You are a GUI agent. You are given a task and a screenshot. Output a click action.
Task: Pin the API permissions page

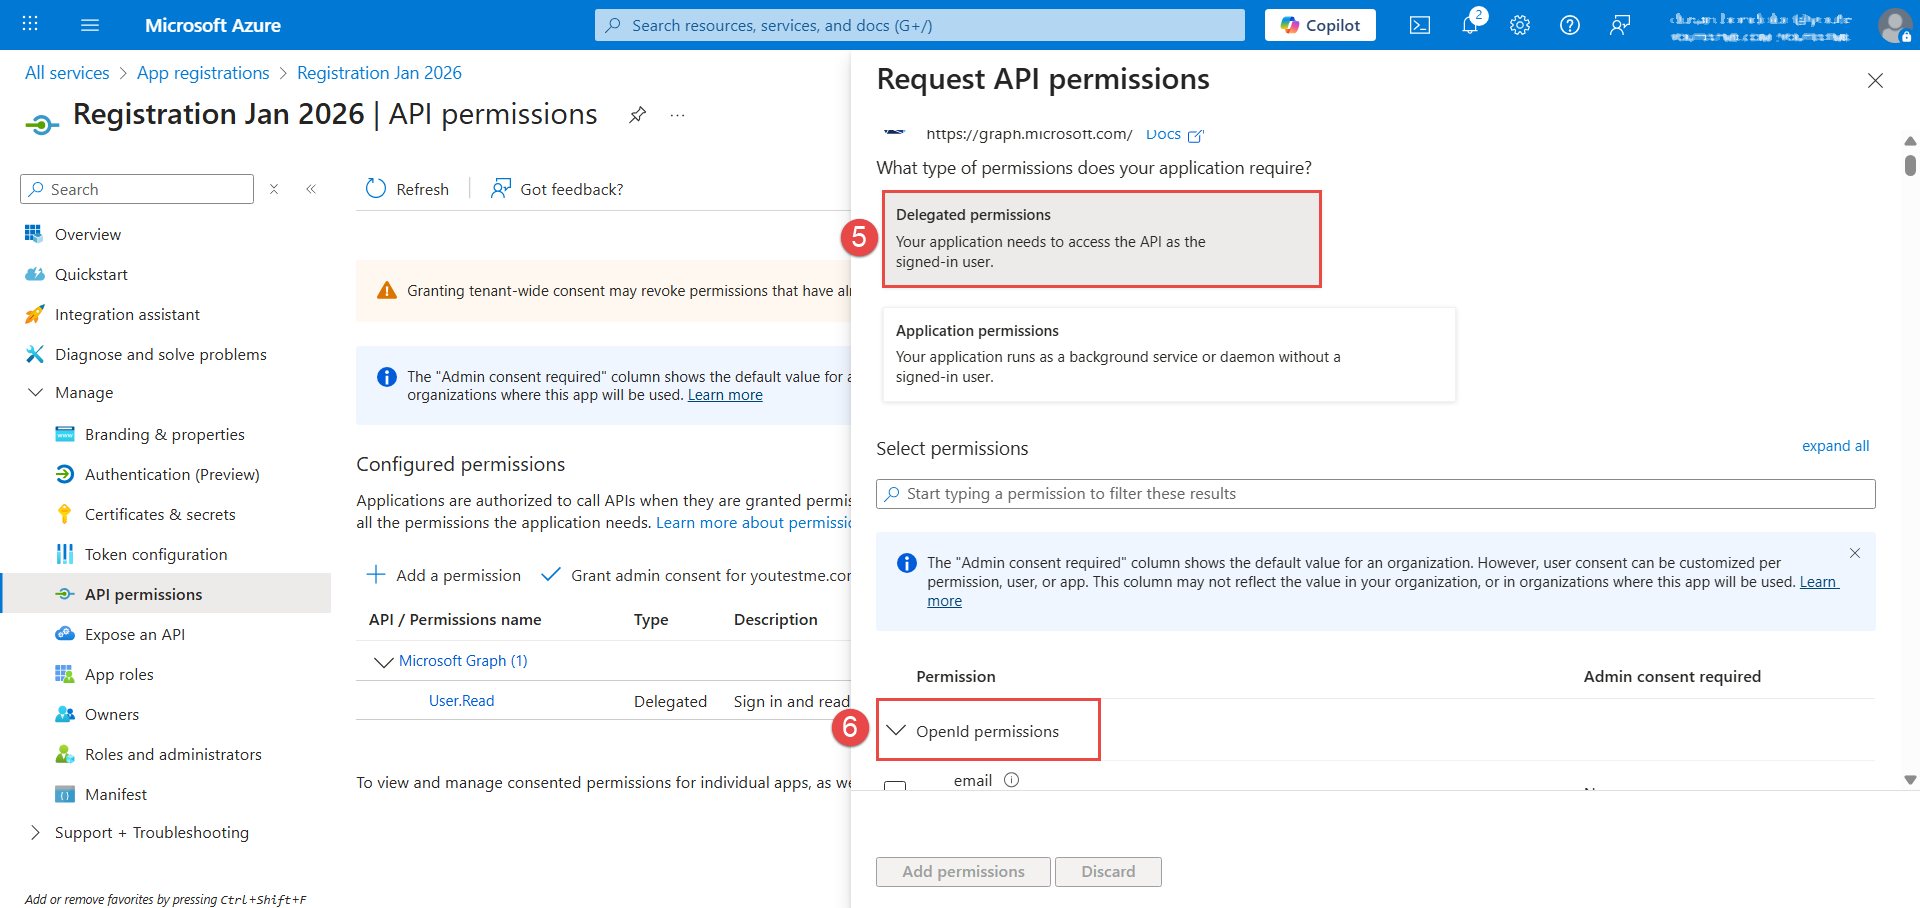coord(637,115)
